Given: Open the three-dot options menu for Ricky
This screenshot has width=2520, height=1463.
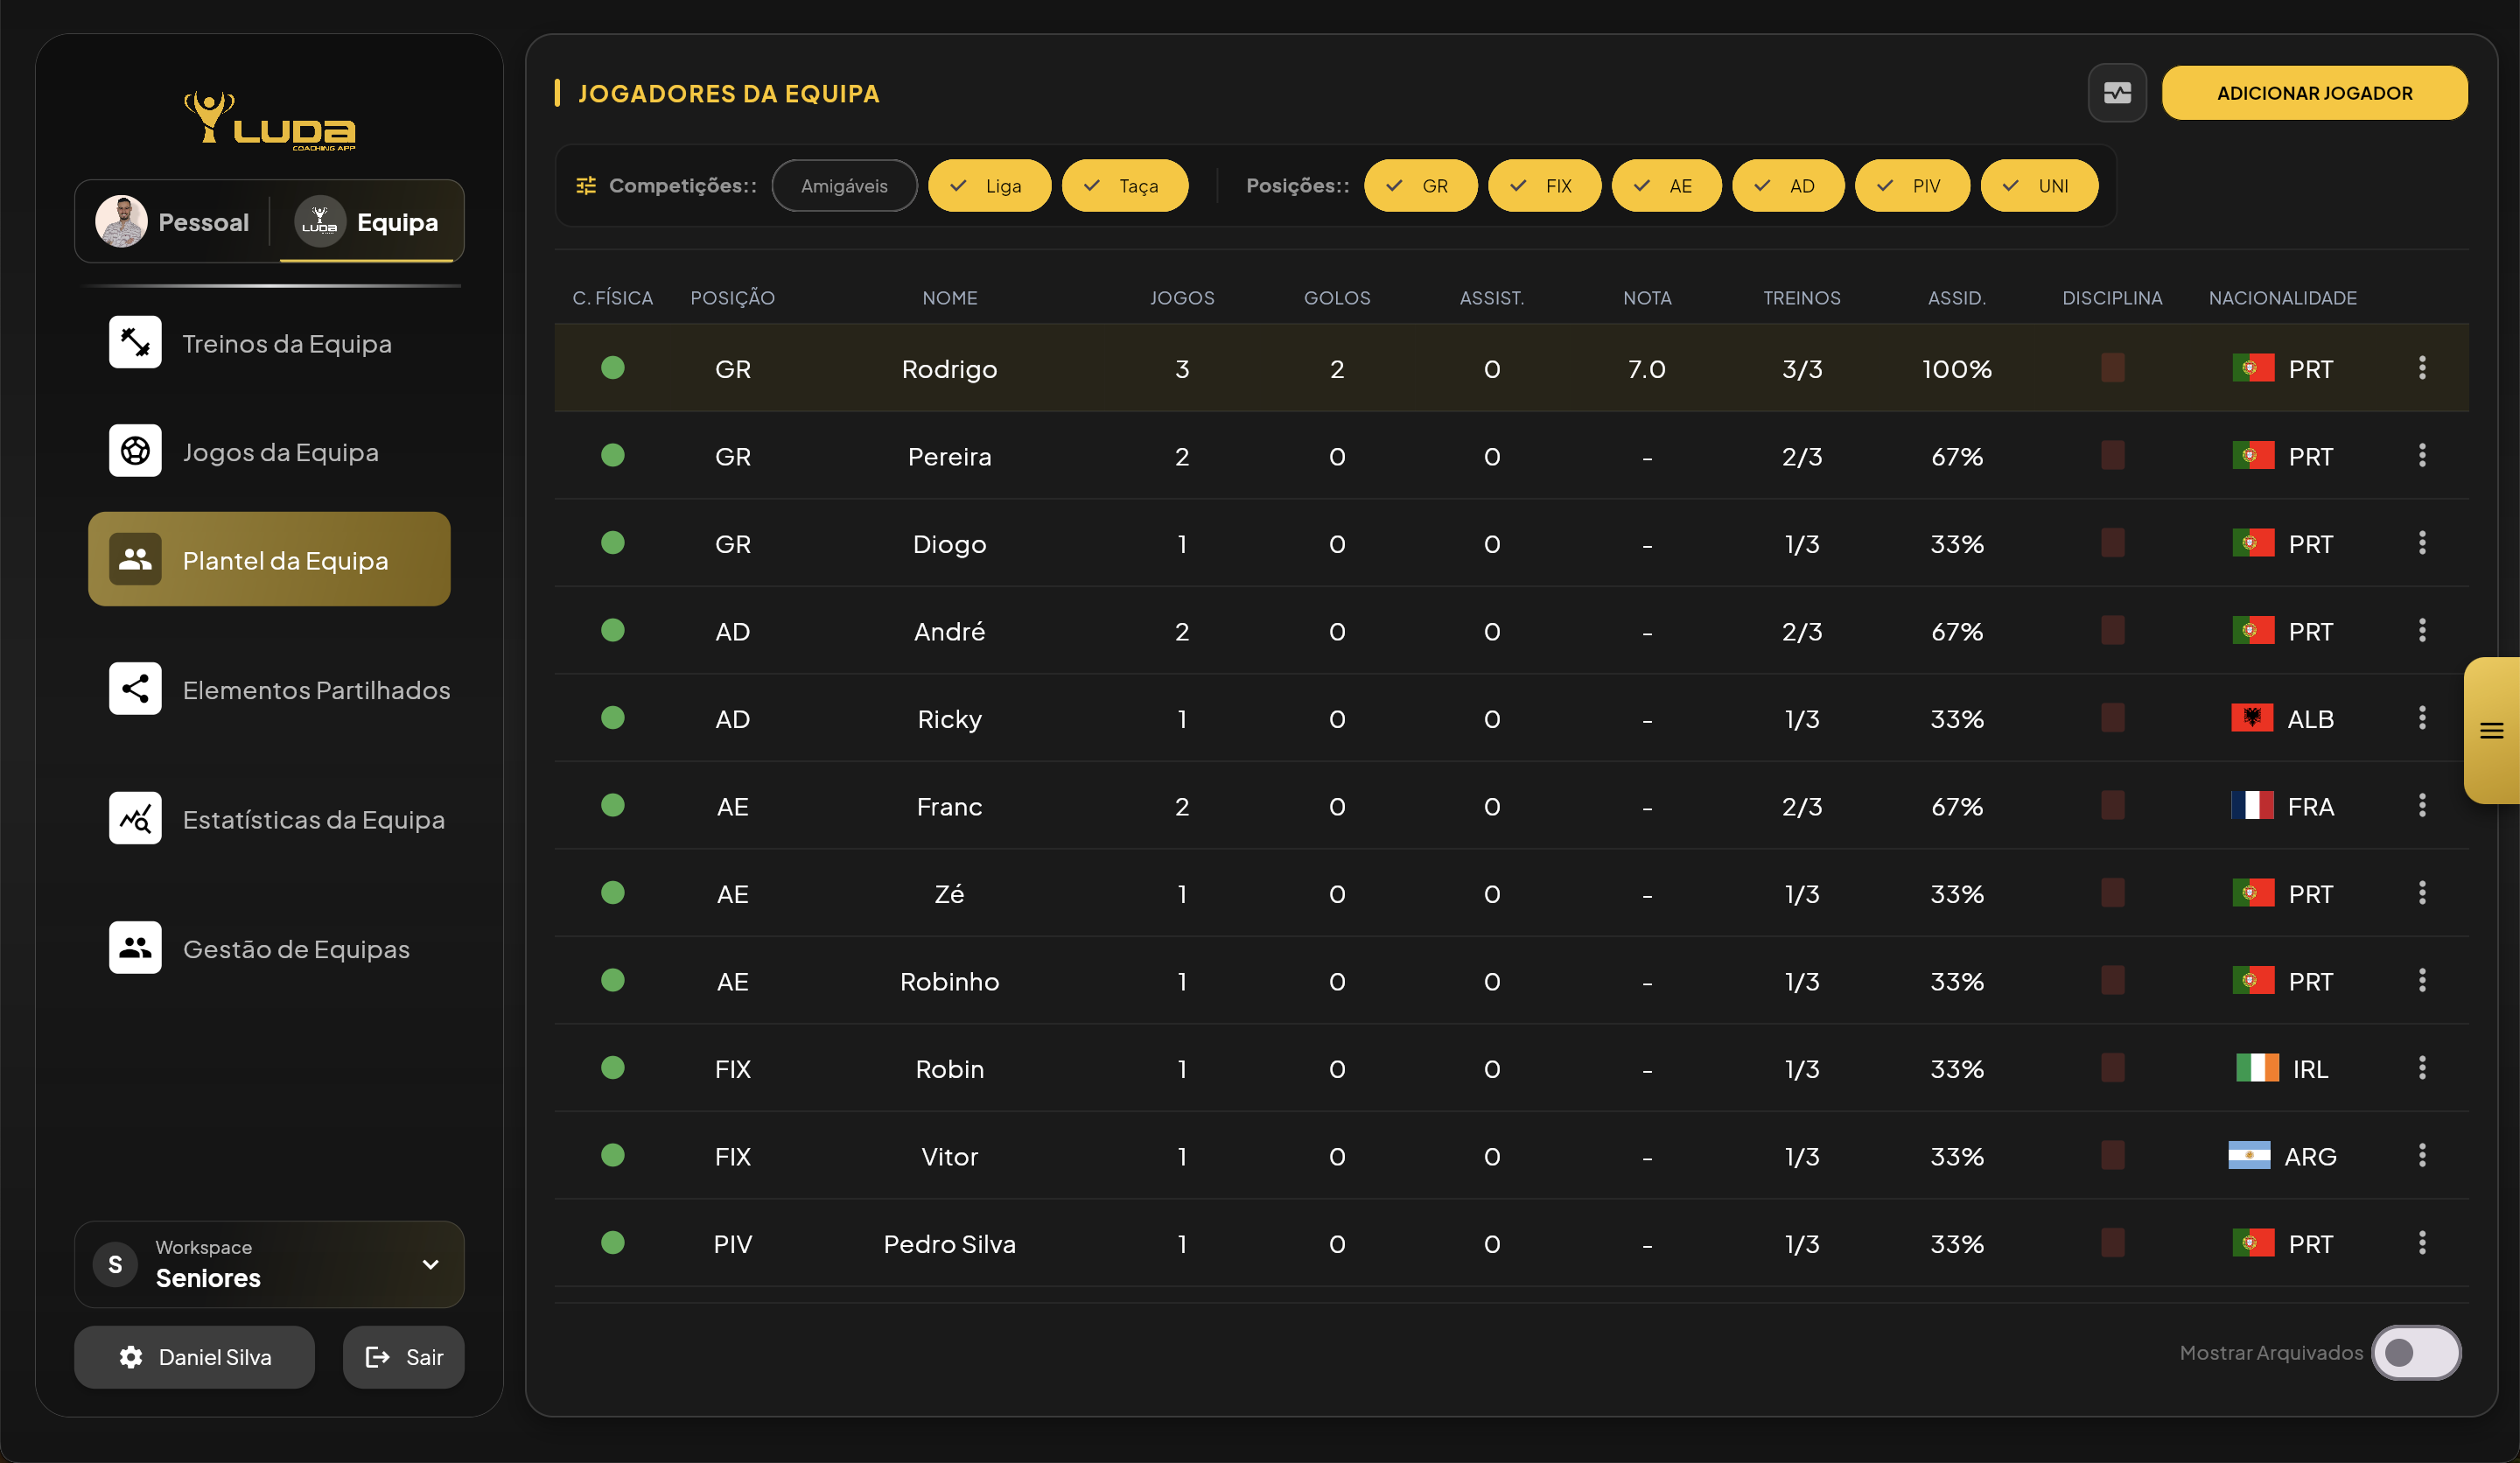Looking at the screenshot, I should 2422,718.
